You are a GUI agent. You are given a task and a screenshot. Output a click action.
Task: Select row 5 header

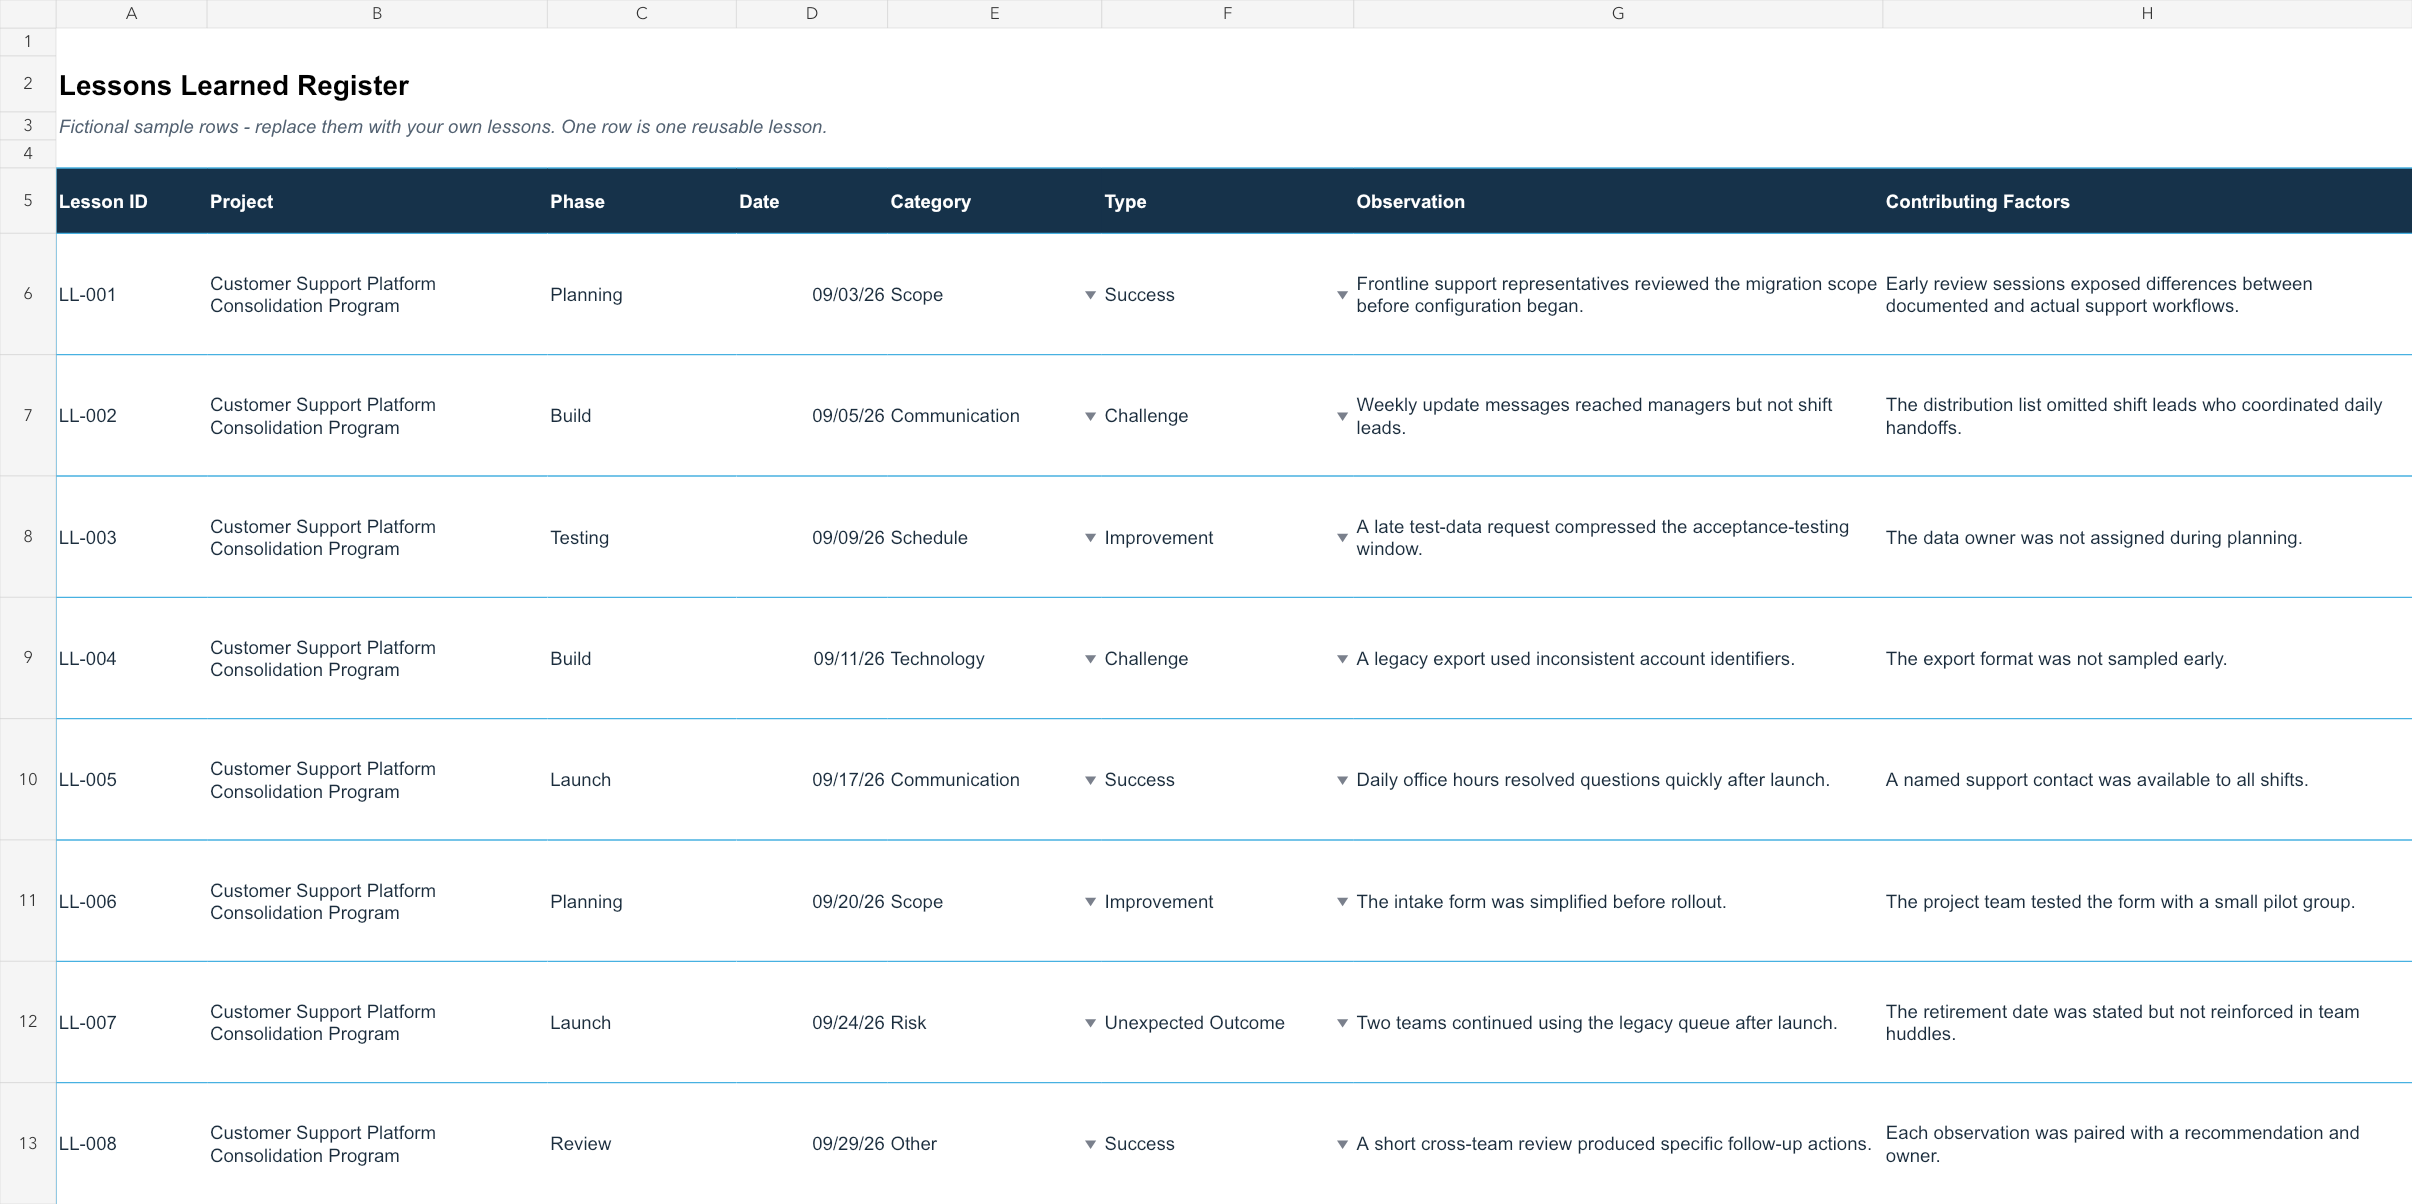tap(28, 200)
